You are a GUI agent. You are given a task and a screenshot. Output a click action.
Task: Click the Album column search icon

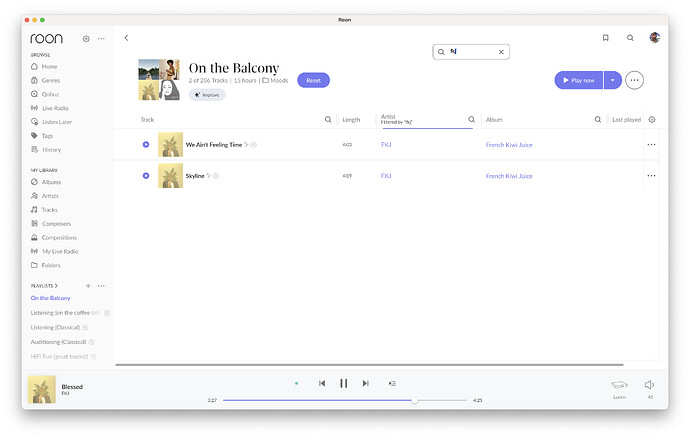[x=598, y=120]
